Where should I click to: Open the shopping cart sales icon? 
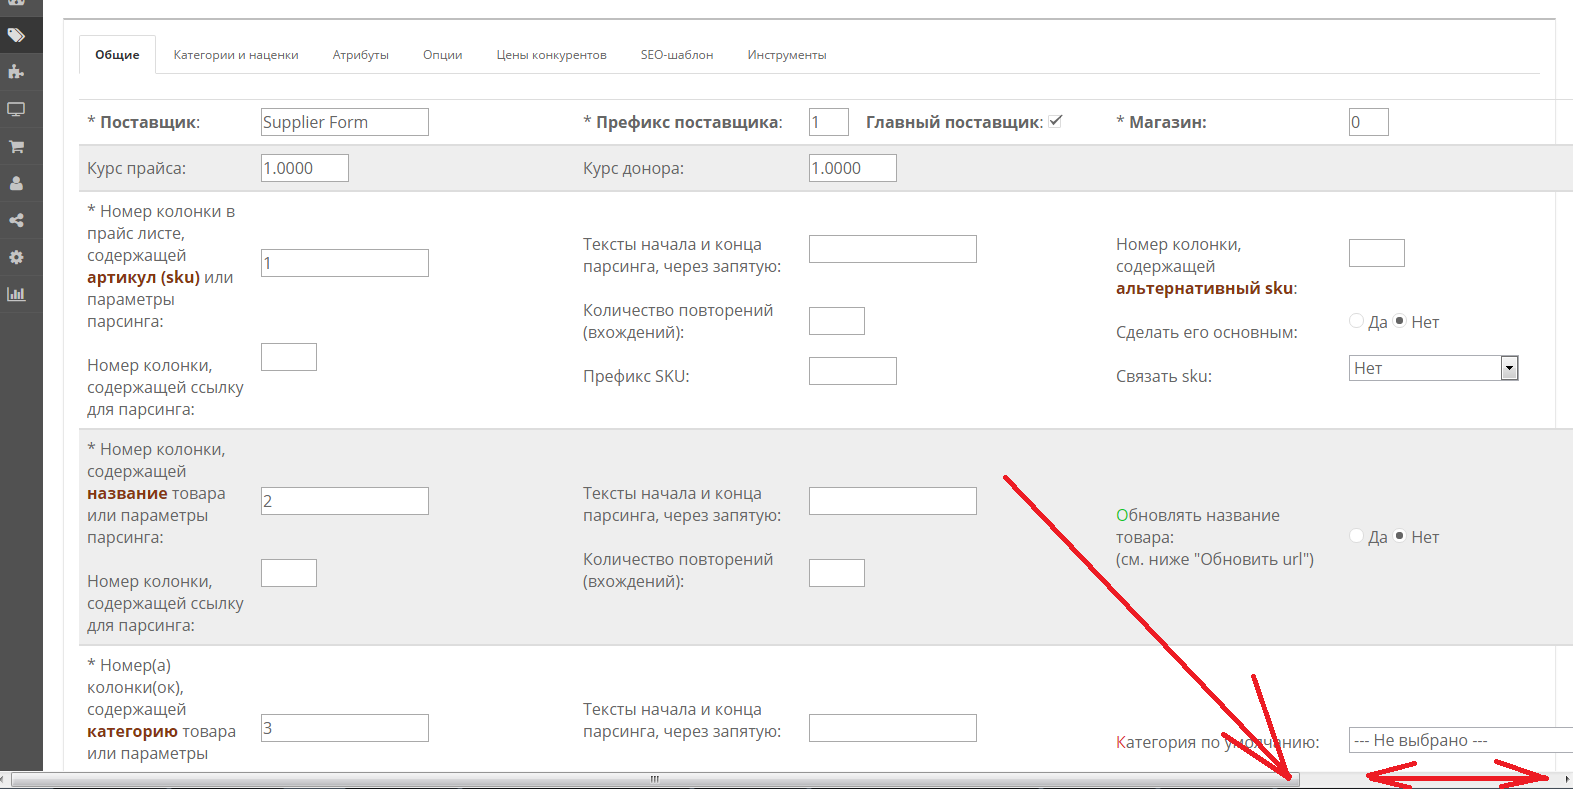16,146
